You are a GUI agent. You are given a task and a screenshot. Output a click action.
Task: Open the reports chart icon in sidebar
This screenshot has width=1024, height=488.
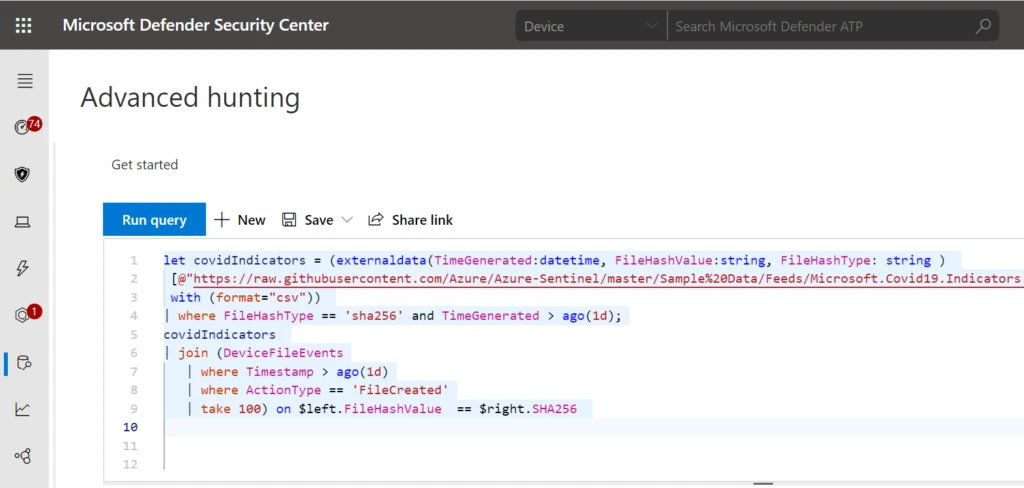pyautogui.click(x=22, y=409)
